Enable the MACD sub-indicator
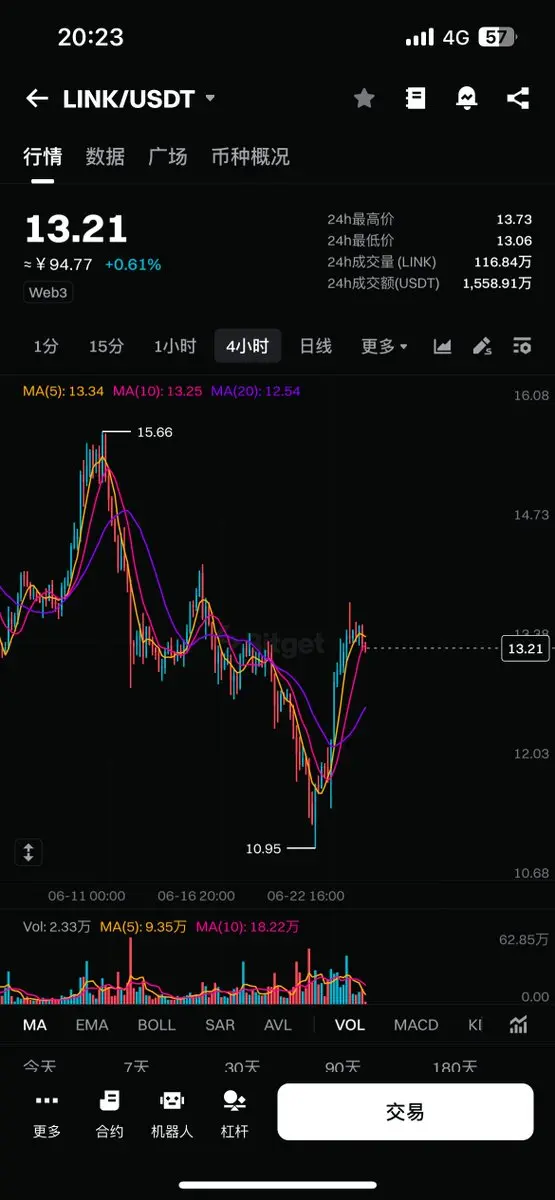Screen dimensions: 555x1200 click(416, 1025)
